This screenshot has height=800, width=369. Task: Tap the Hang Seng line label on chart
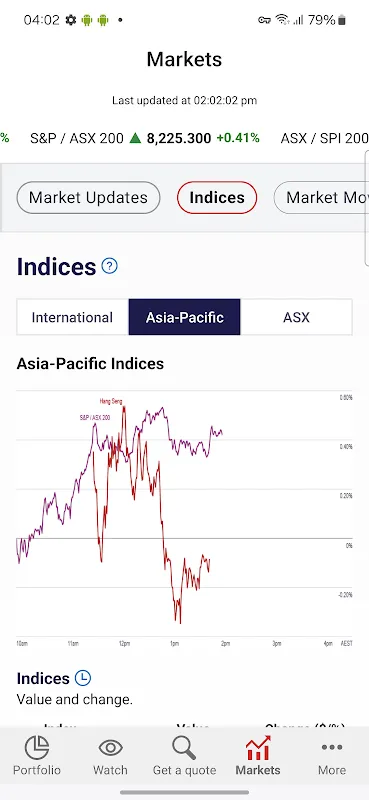[111, 402]
